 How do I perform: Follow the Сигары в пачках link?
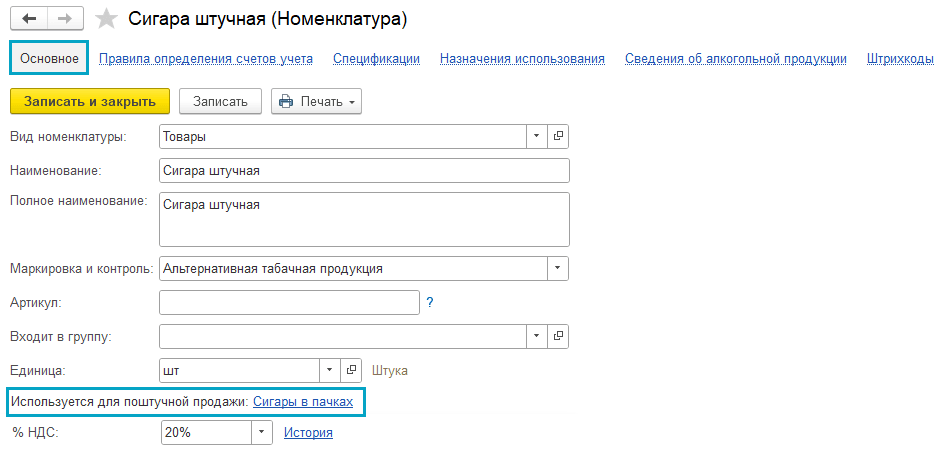pyautogui.click(x=303, y=402)
